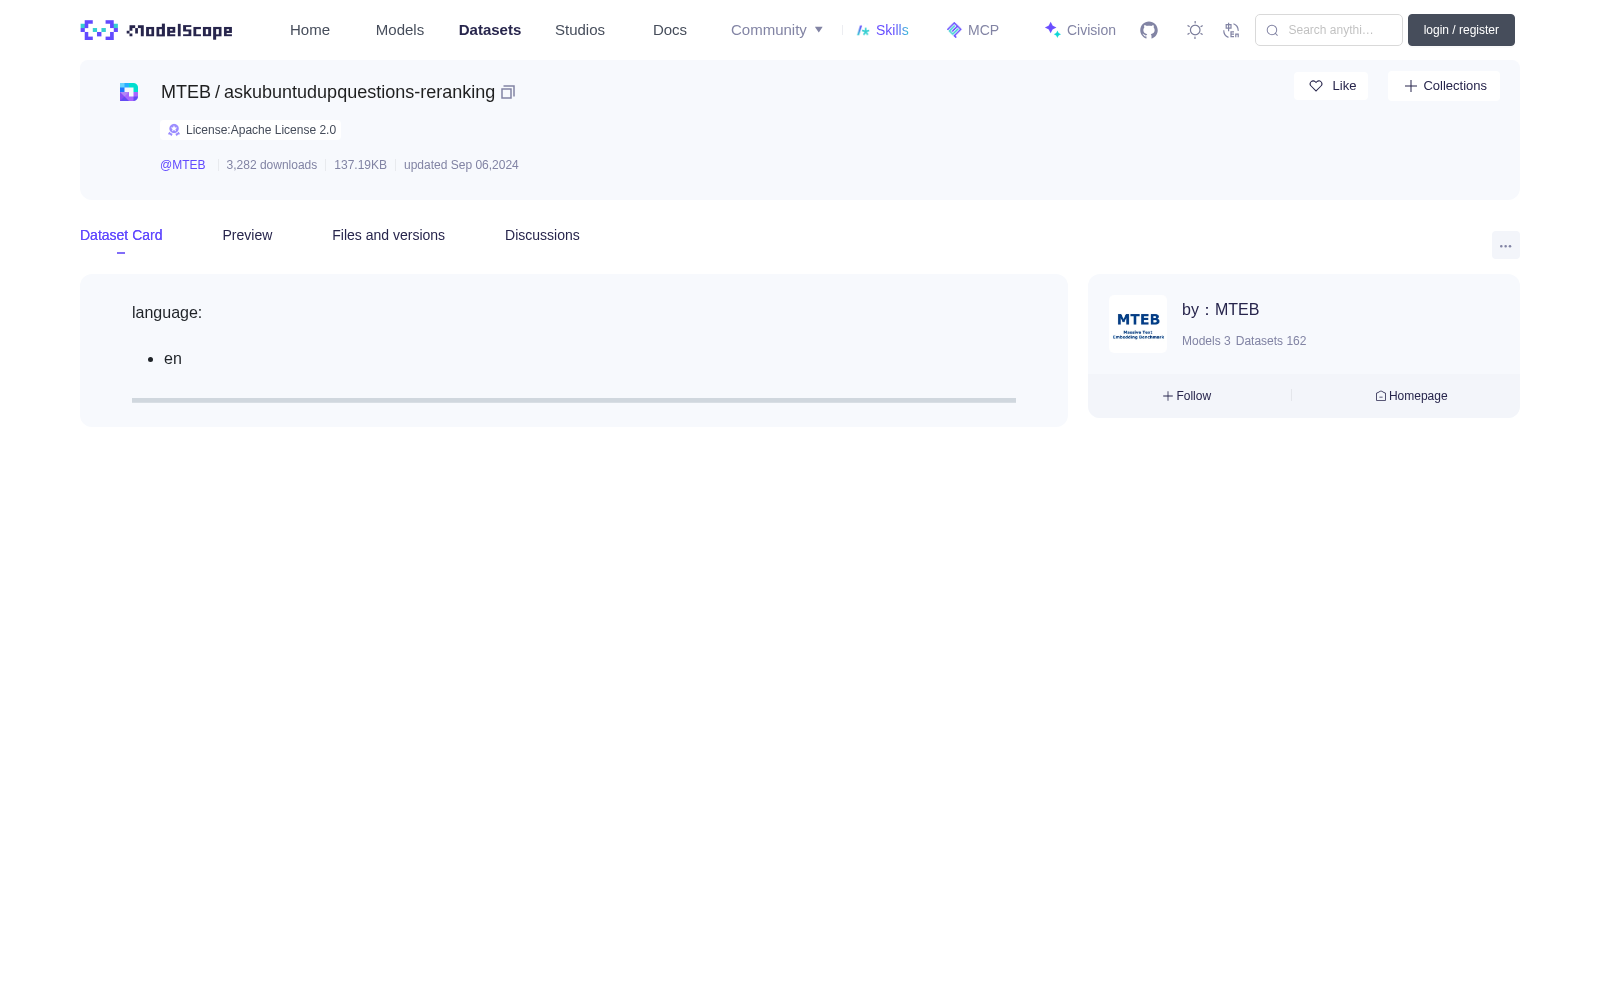Click the 'language:' heading in the card
Screen dimensions: 1600x1000
pyautogui.click(x=167, y=313)
